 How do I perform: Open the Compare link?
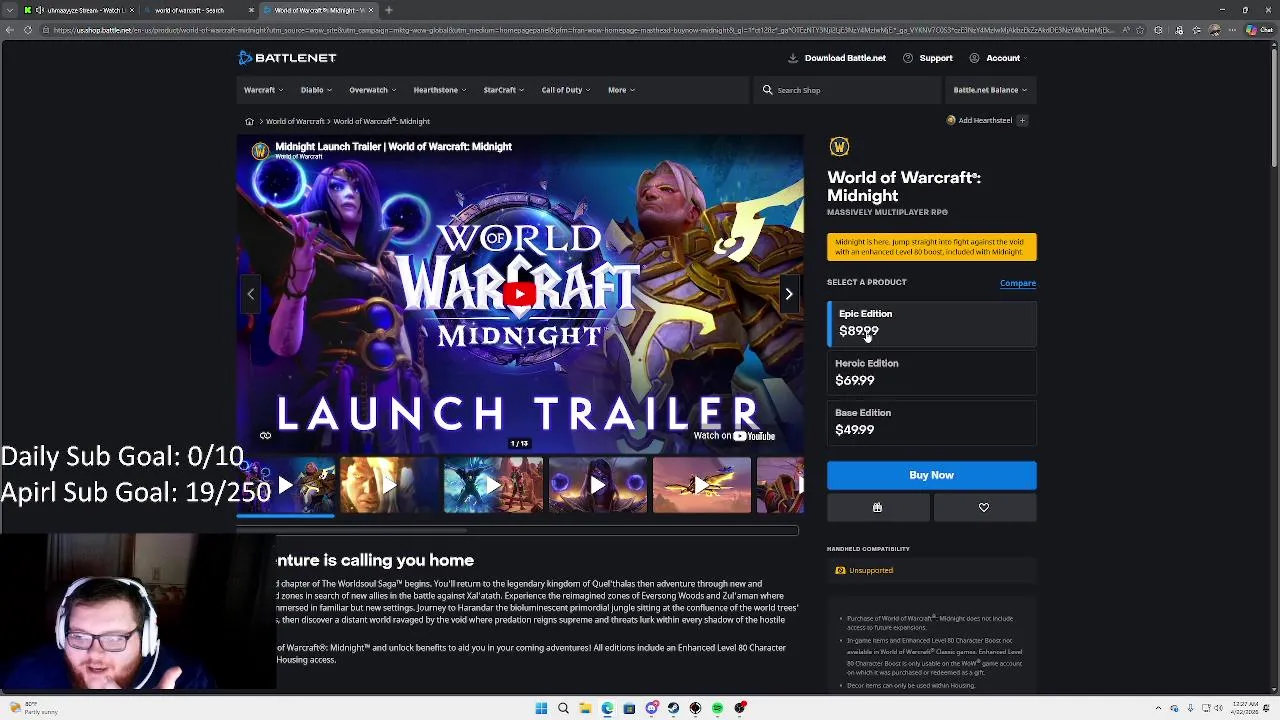point(1018,283)
